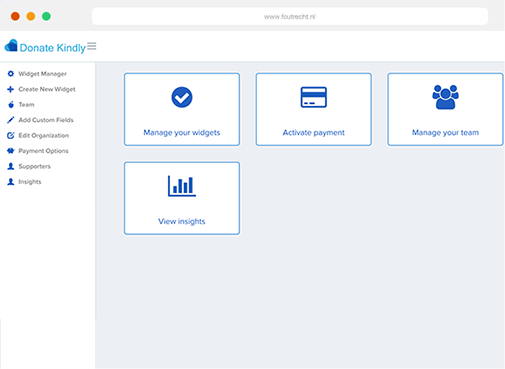Click the View insights link
Image resolution: width=505 pixels, height=369 pixels.
coord(182,222)
